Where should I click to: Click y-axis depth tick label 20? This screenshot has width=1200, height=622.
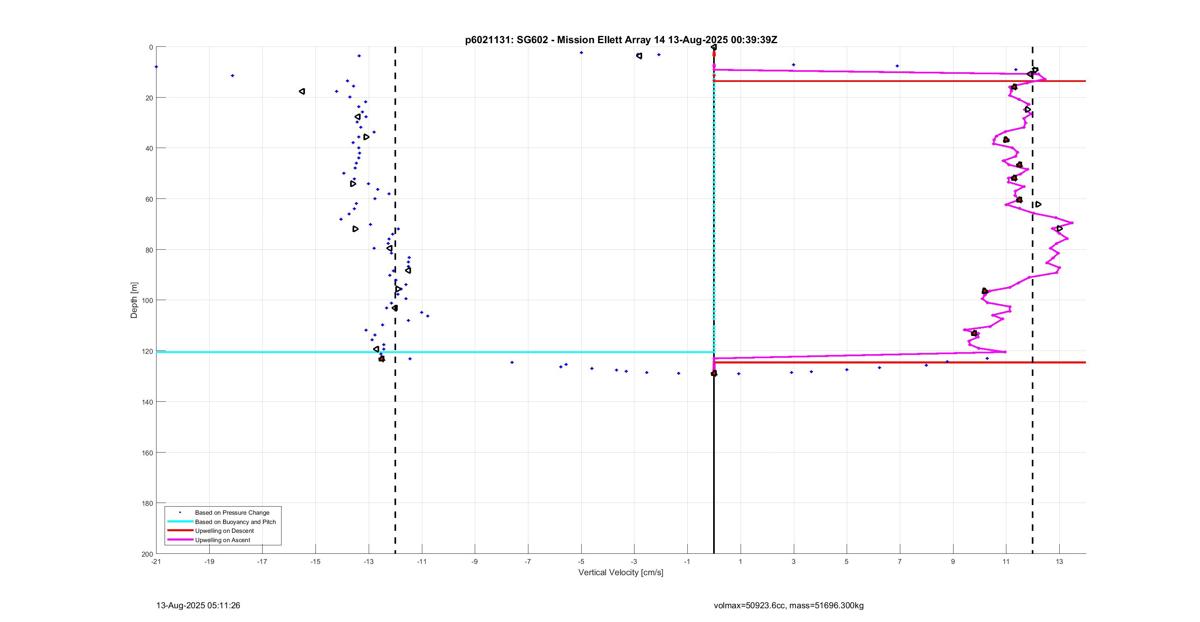tap(148, 98)
